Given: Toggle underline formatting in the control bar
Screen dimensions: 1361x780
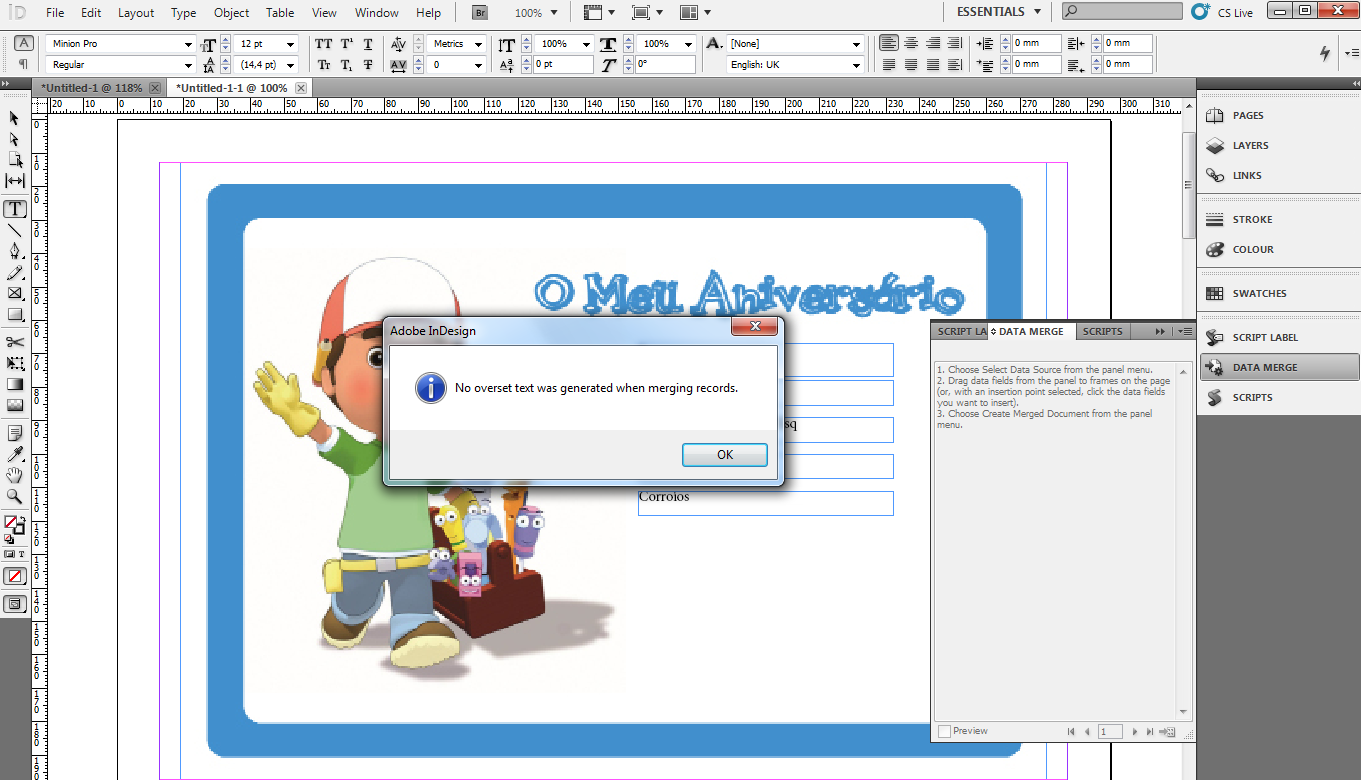Looking at the screenshot, I should pos(367,44).
